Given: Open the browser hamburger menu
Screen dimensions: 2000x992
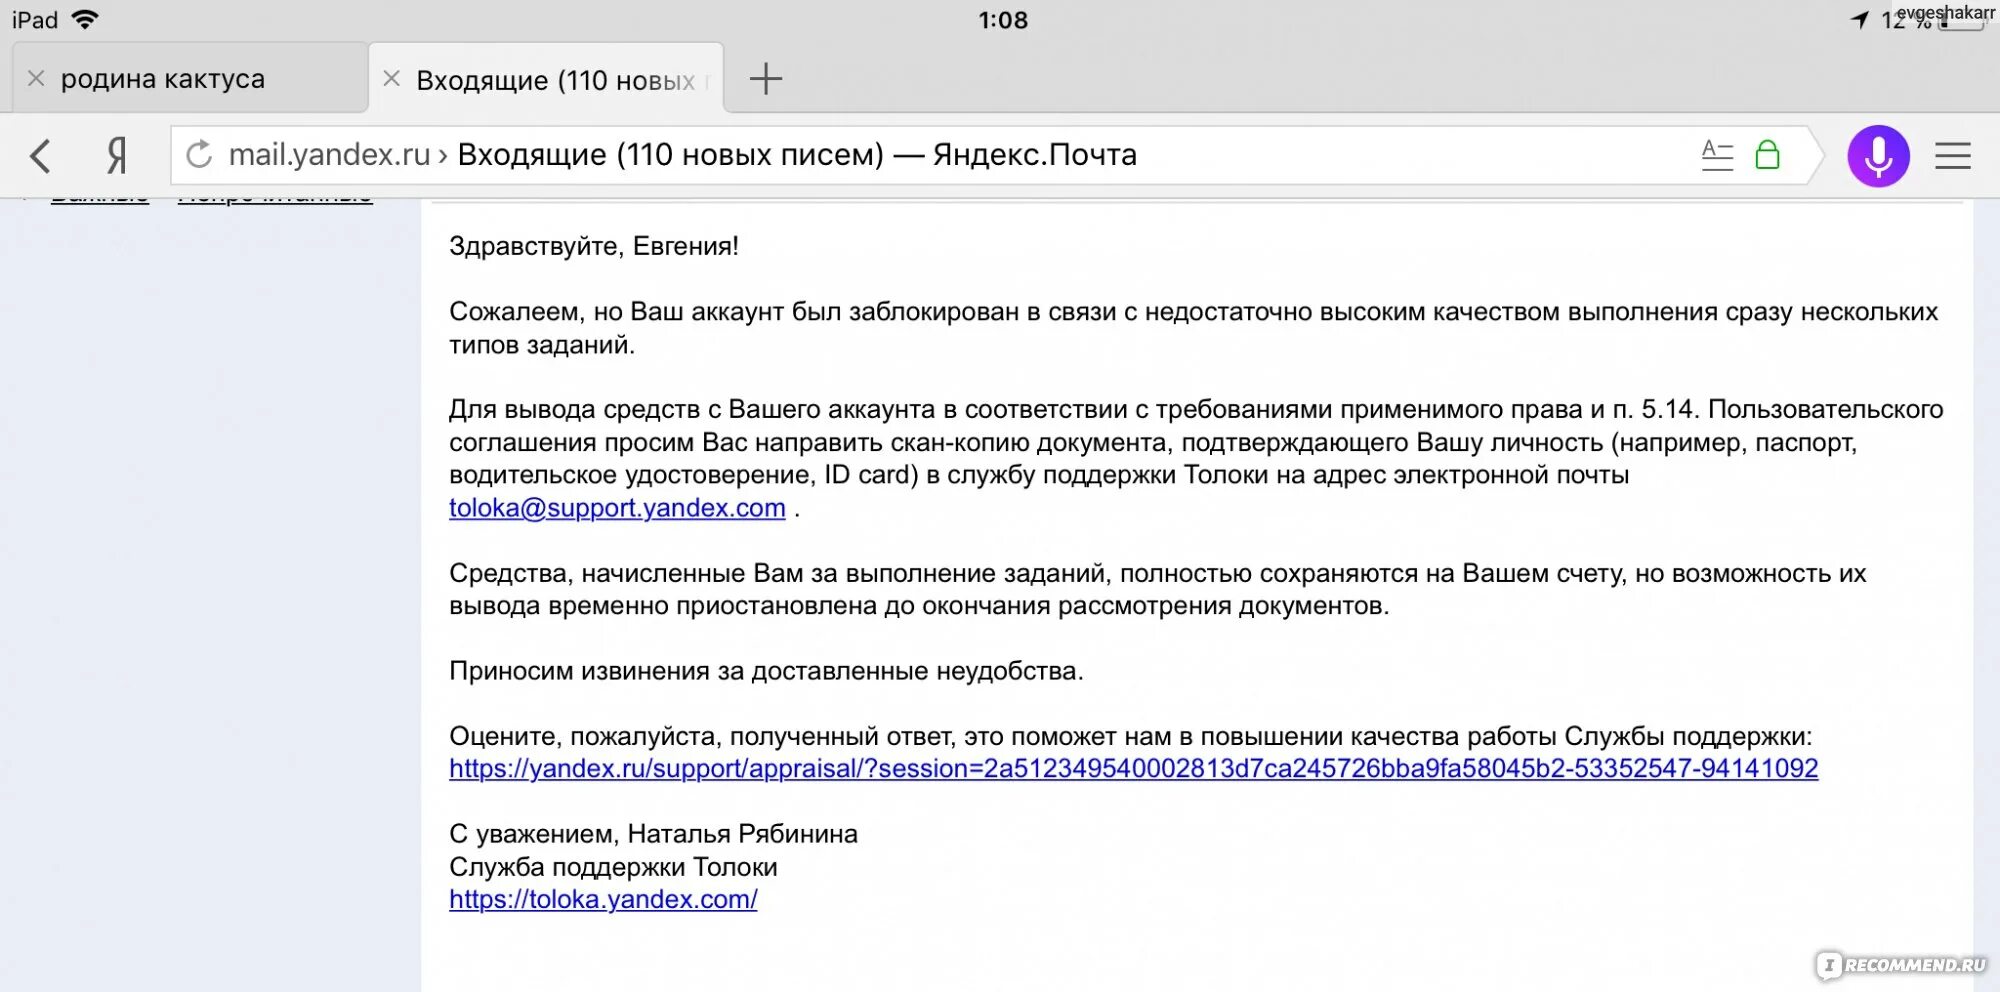Looking at the screenshot, I should (1952, 156).
